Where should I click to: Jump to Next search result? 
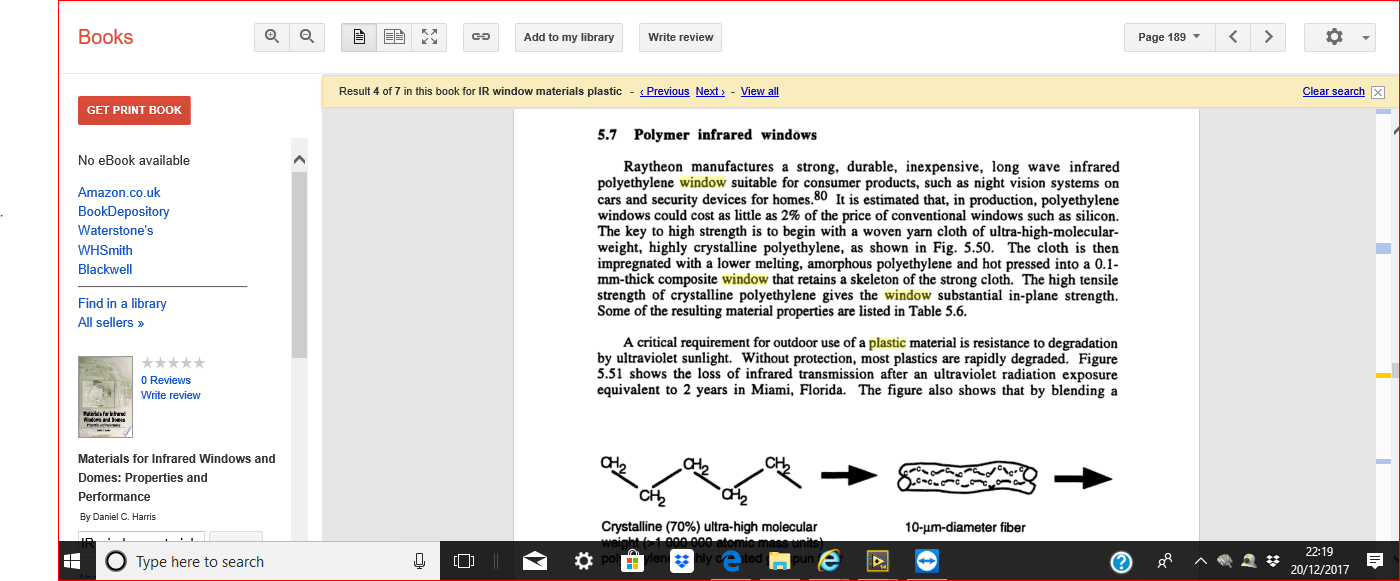click(709, 91)
